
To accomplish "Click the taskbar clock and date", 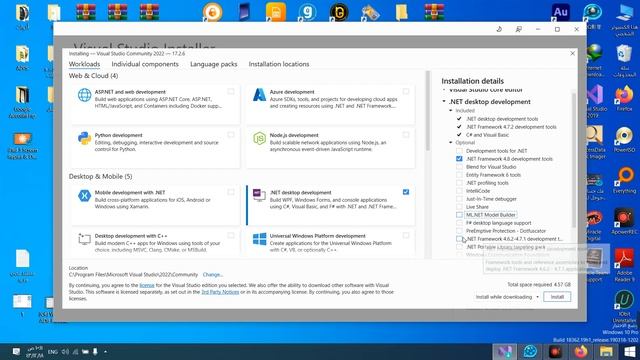I will [35, 351].
